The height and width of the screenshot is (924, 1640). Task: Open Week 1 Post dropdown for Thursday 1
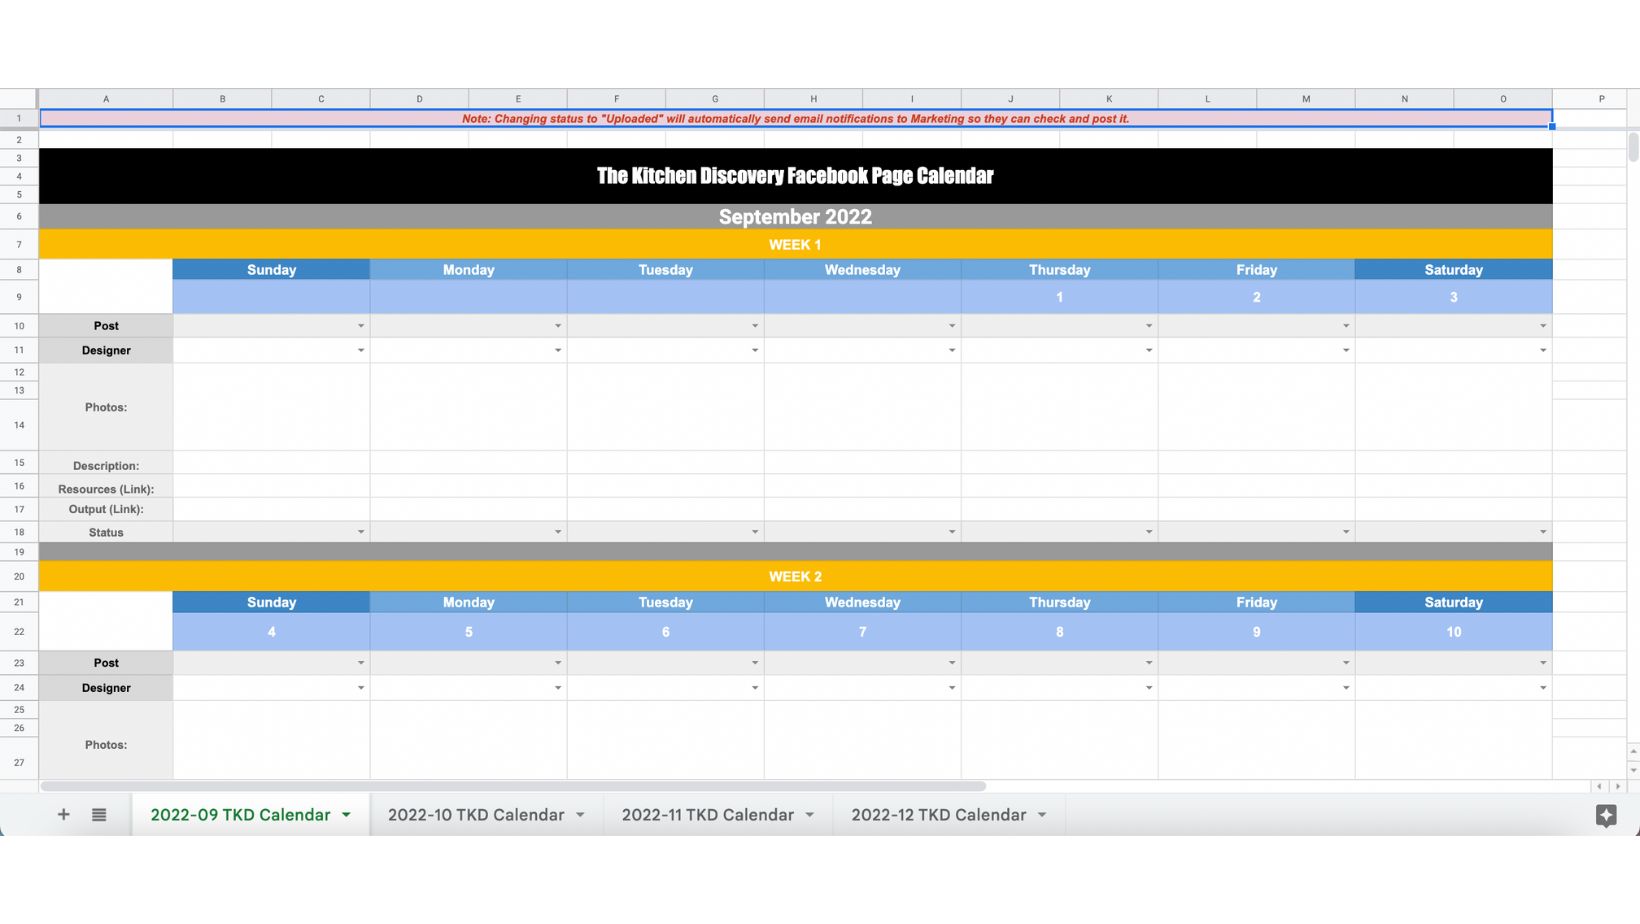1149,326
